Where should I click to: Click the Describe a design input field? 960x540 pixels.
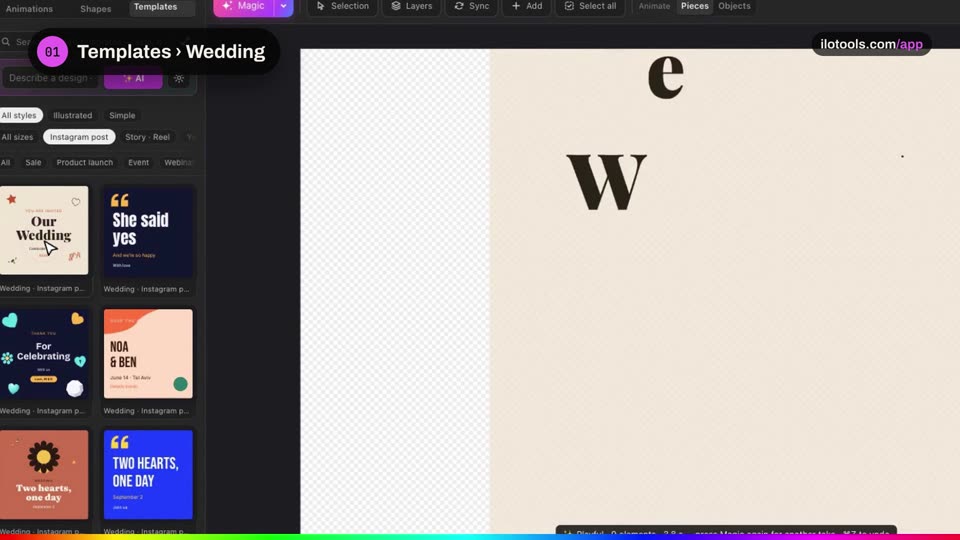tap(51, 78)
